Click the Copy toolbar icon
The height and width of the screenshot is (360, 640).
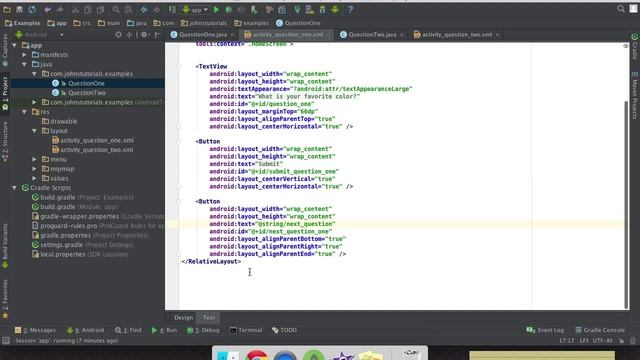coord(88,9)
